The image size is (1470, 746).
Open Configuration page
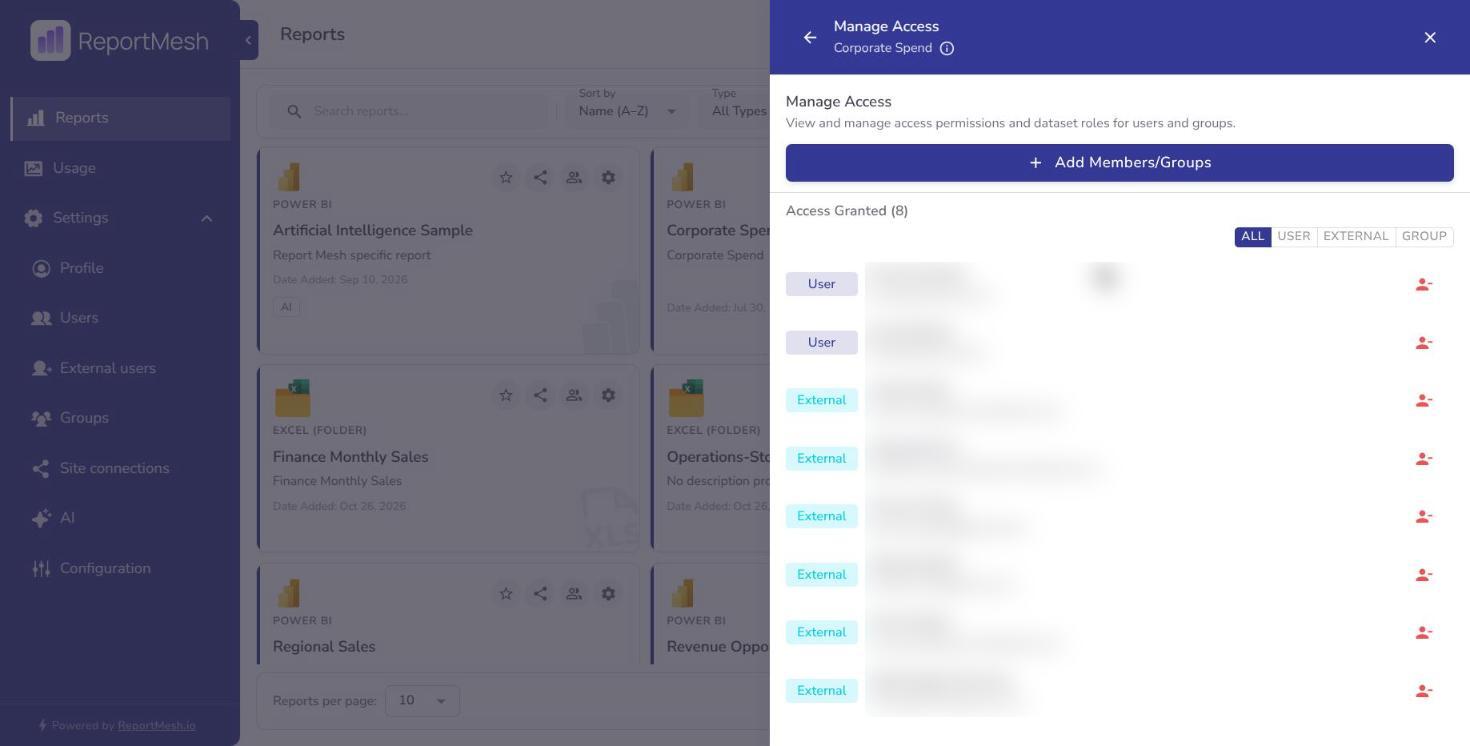121,568
